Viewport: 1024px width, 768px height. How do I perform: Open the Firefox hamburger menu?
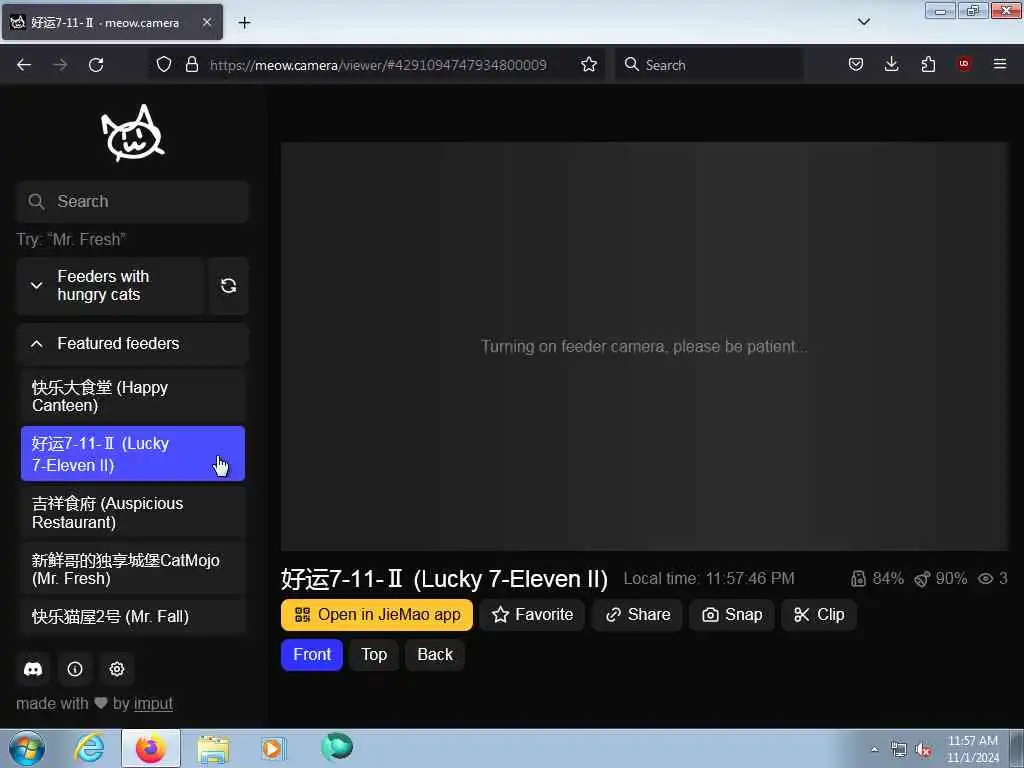(1000, 64)
